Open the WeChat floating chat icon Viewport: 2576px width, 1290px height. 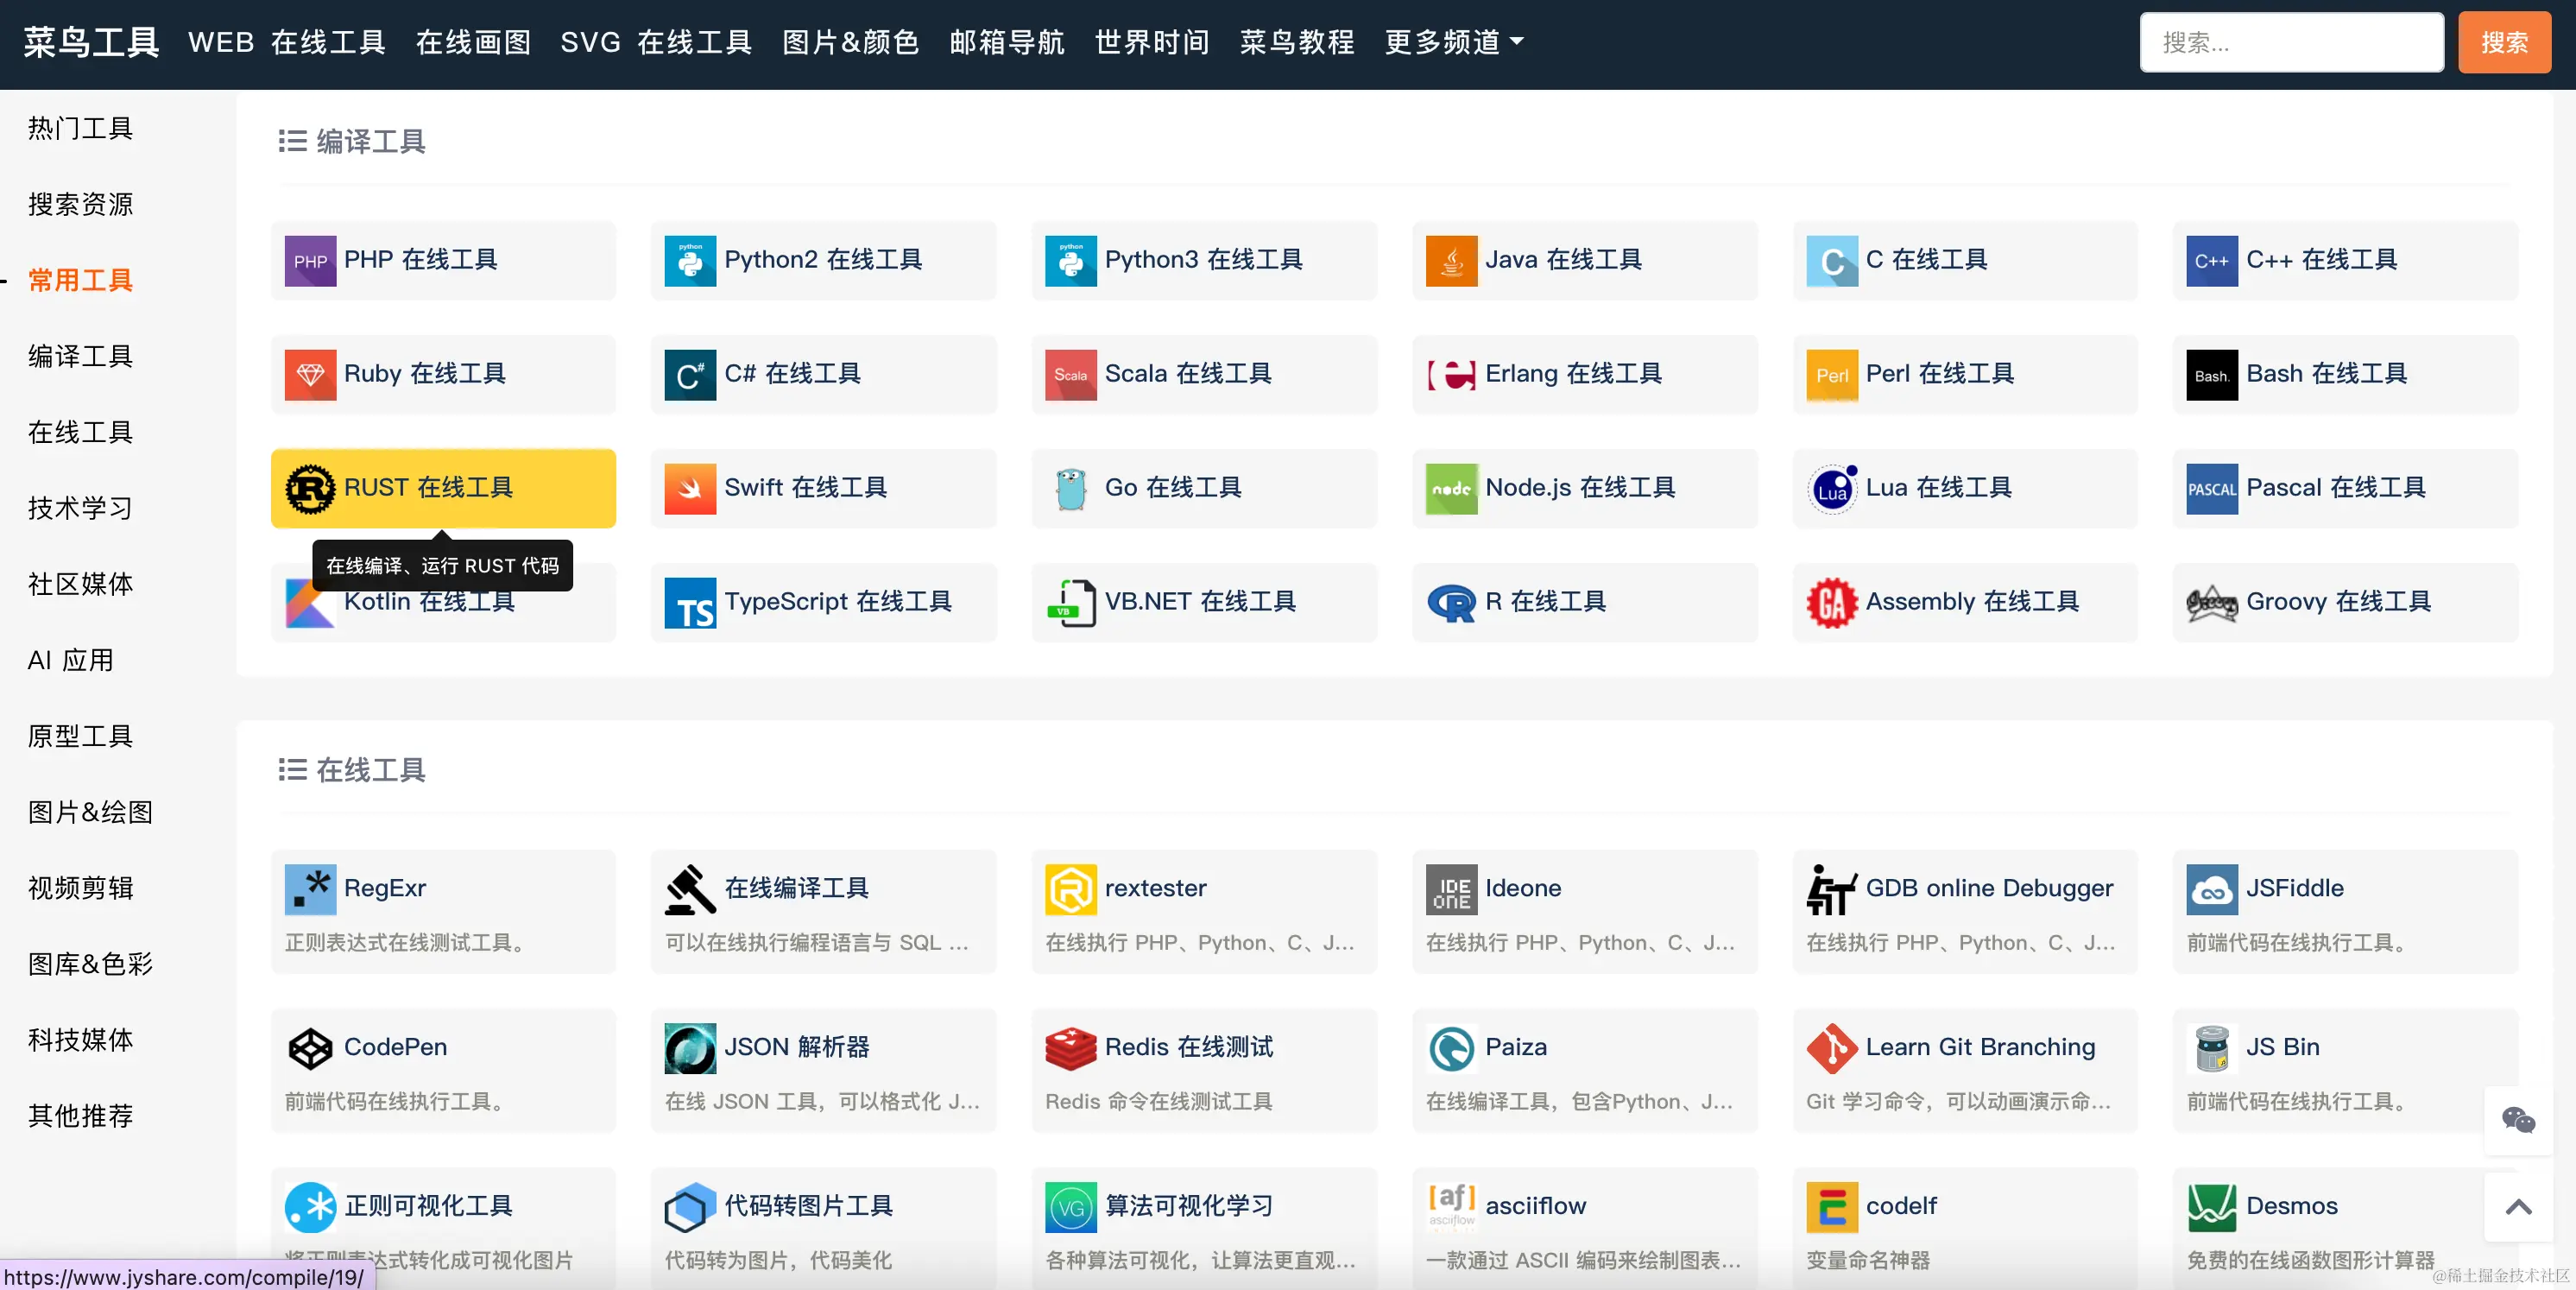point(2518,1120)
